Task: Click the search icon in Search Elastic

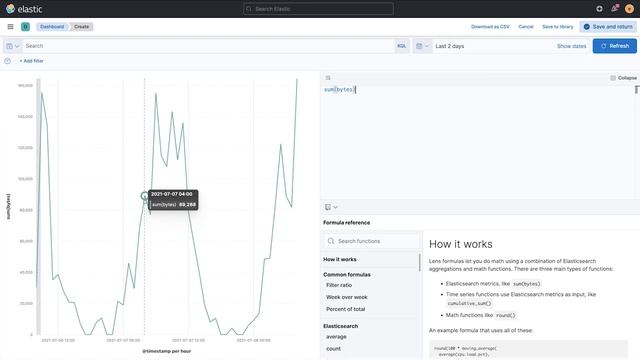Action: point(249,9)
